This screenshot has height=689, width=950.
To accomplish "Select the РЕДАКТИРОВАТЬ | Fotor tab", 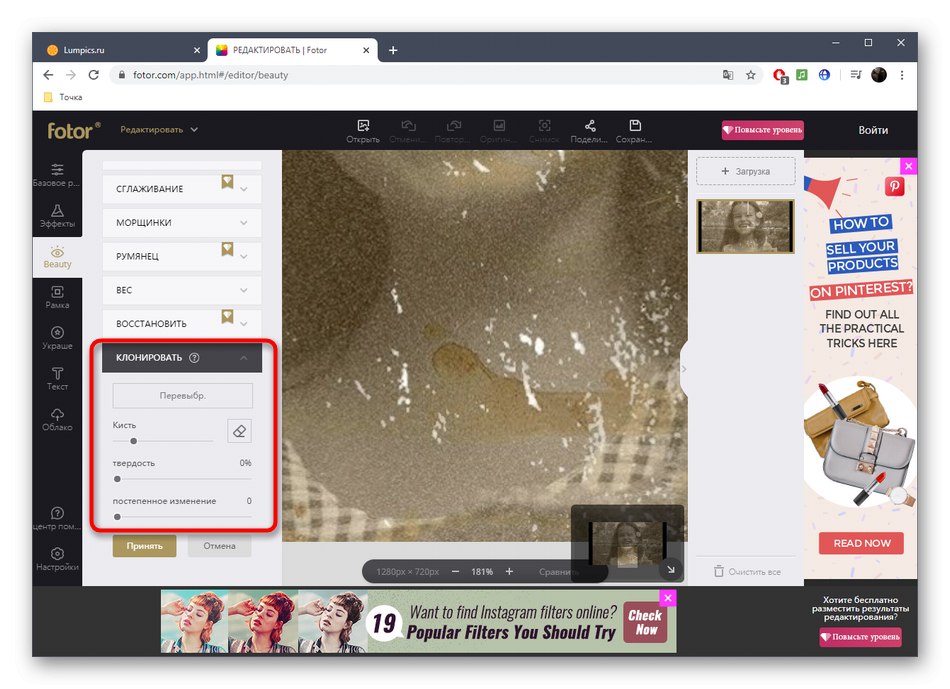I will [293, 50].
